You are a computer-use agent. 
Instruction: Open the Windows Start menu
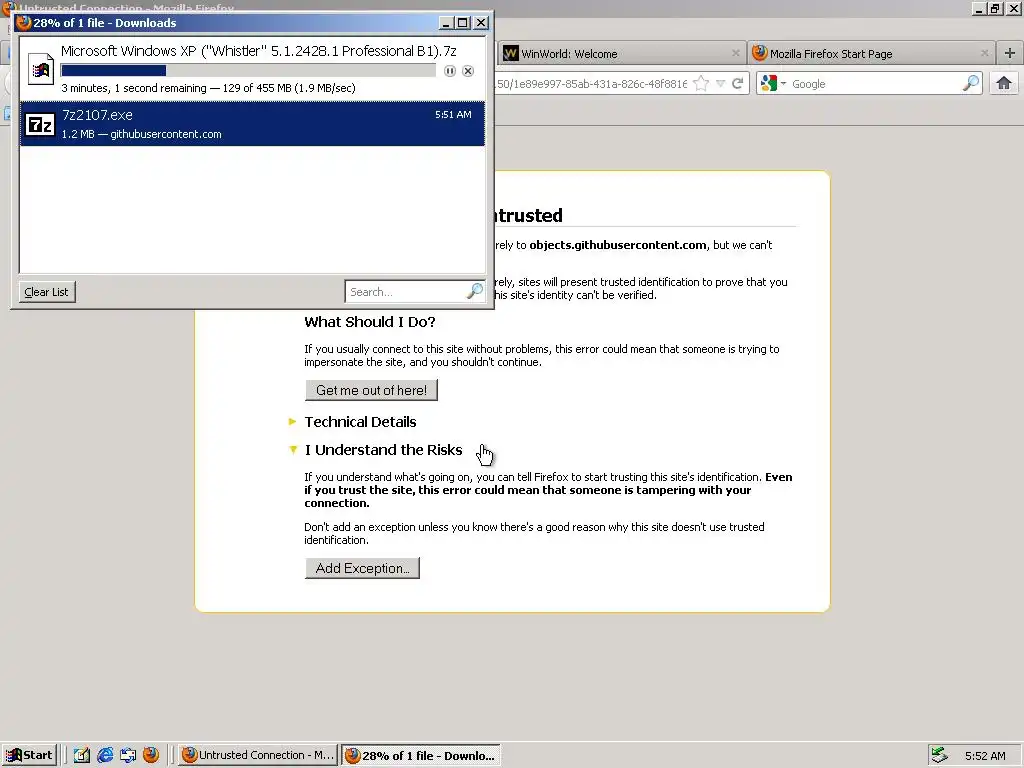point(29,755)
